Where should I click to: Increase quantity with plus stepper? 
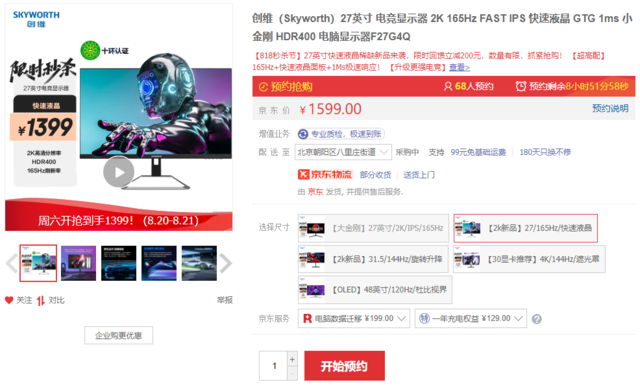[292, 360]
